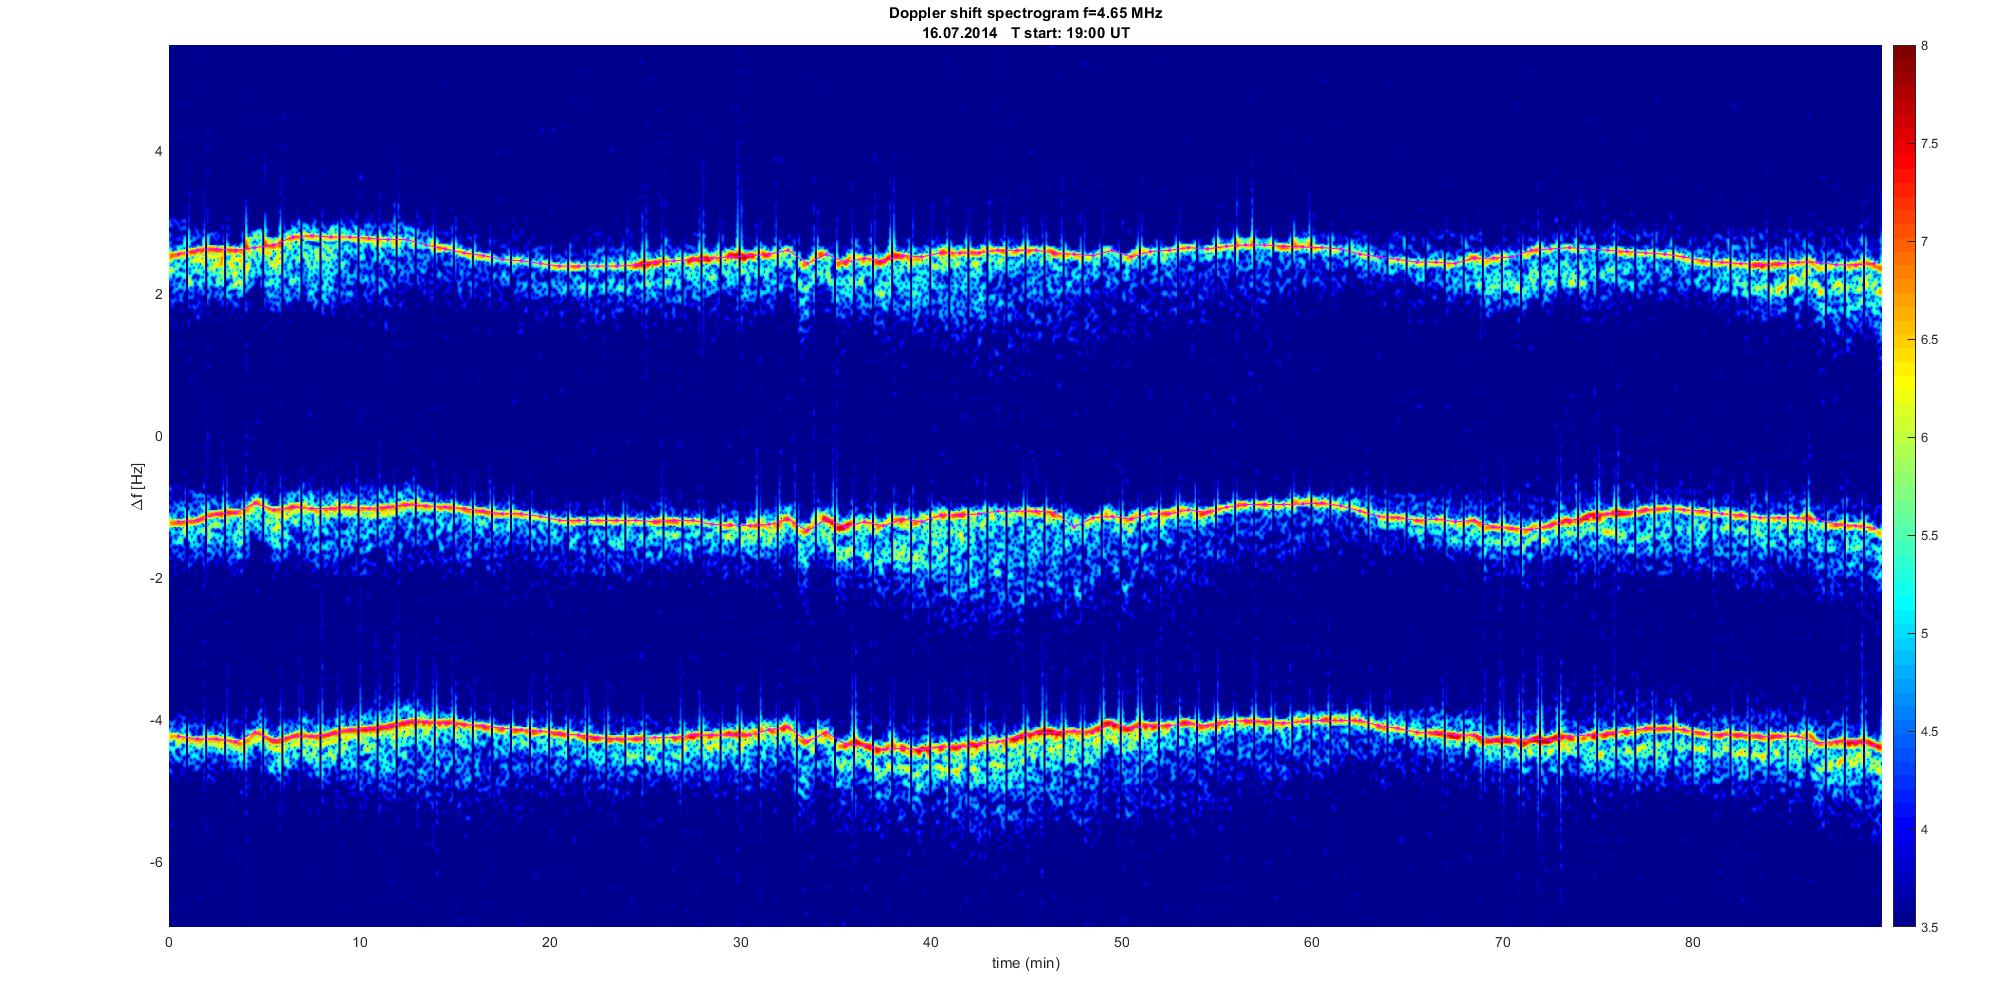
Task: Click the 'Δf [Hz]' y-axis label
Action: (x=137, y=486)
